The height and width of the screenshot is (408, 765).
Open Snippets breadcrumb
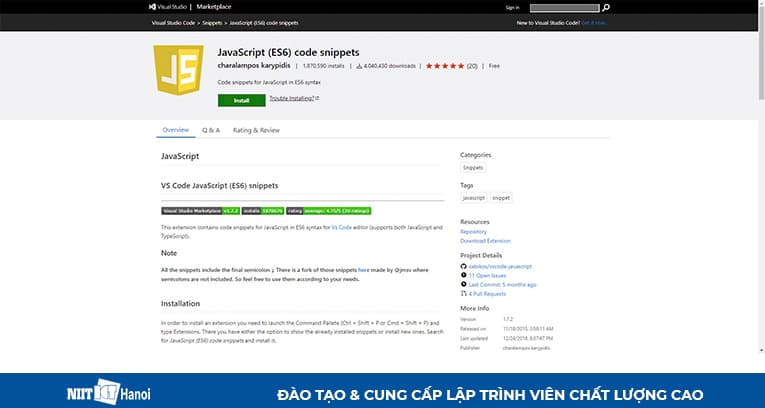coord(212,23)
